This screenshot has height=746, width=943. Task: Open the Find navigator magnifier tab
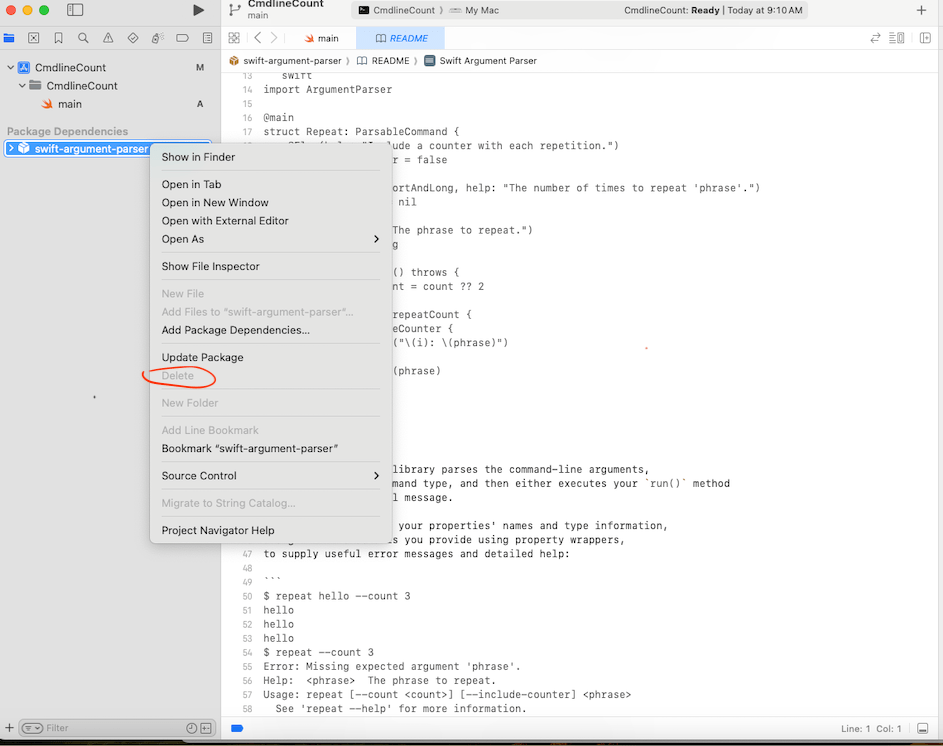tap(83, 38)
